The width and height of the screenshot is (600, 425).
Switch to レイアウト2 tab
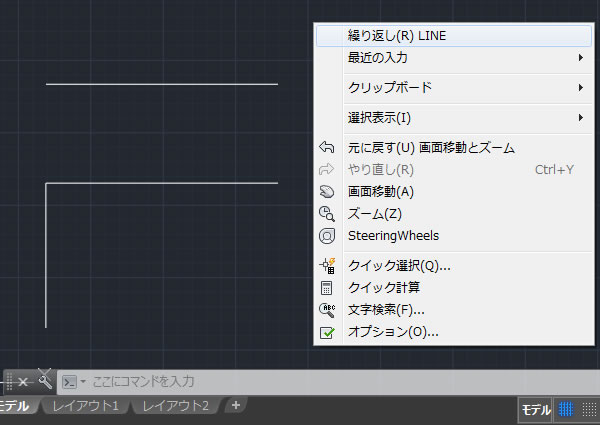click(176, 406)
